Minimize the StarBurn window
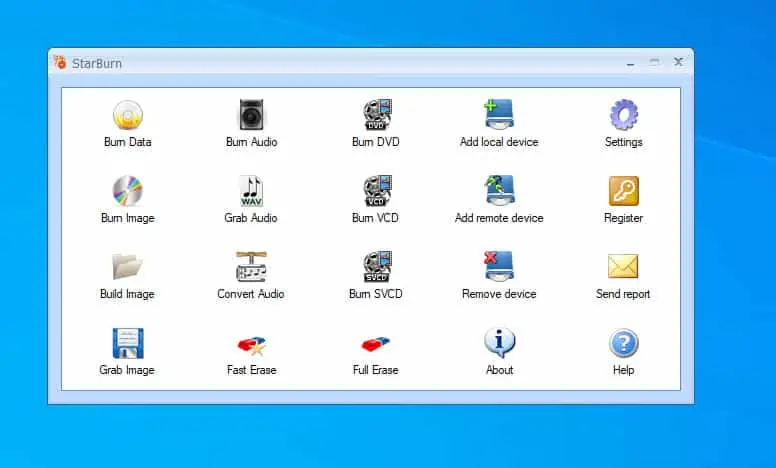776x468 pixels. pyautogui.click(x=630, y=63)
